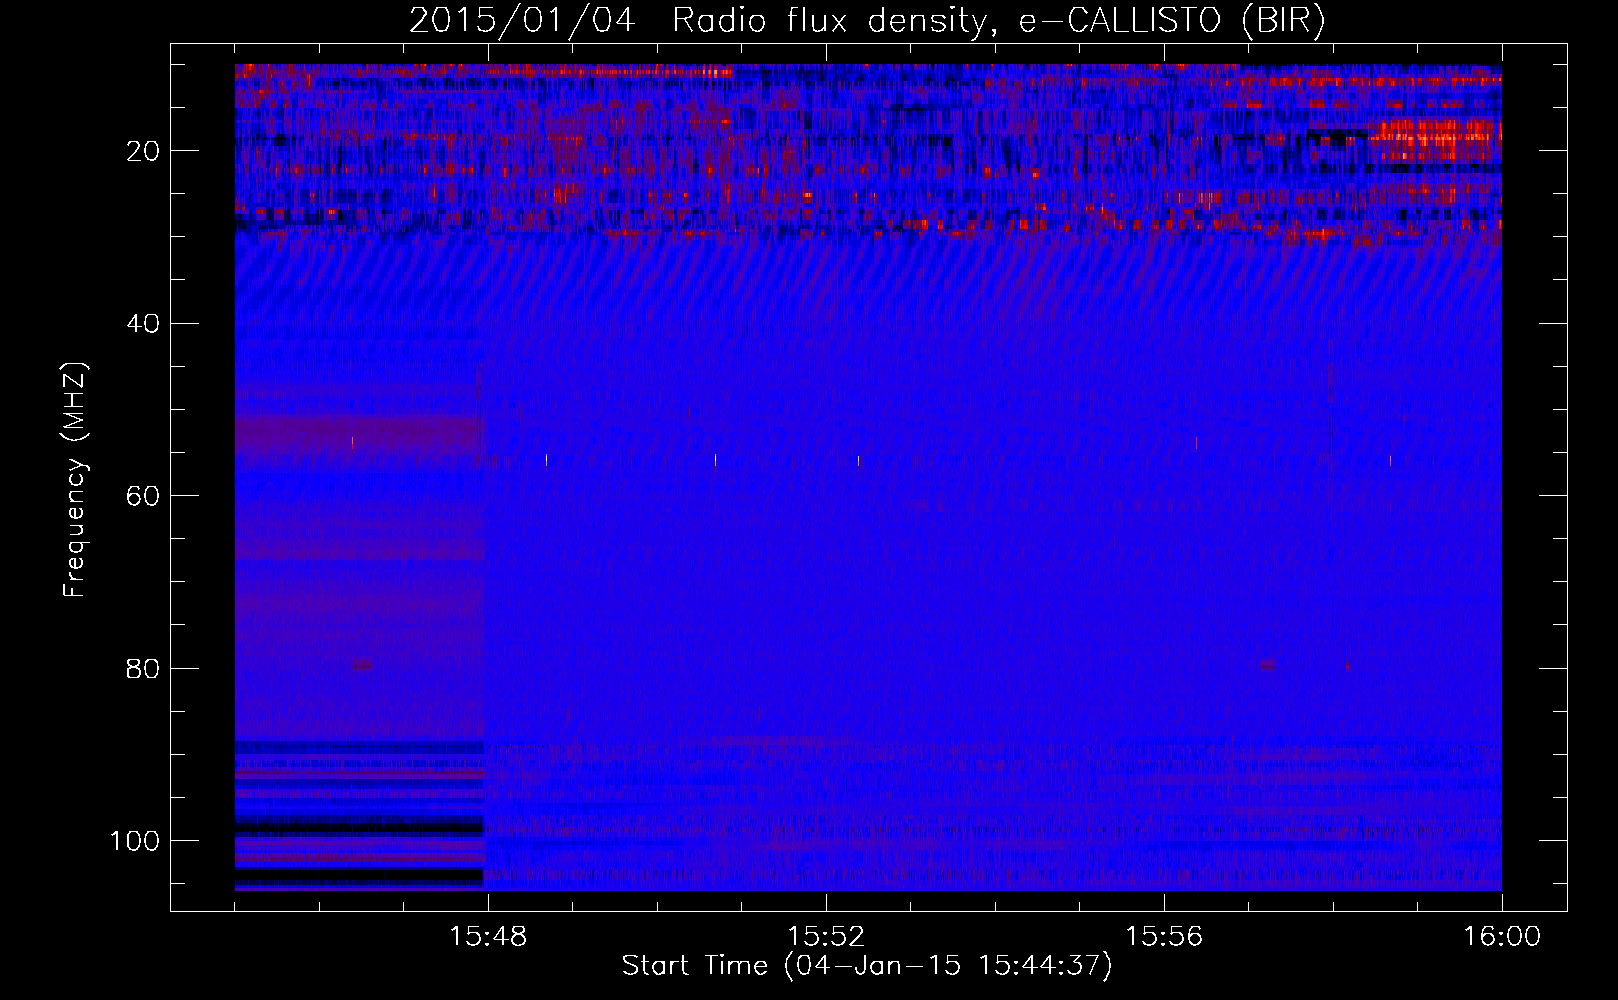Click the "Frequency (MHZ)" y-axis label
The height and width of the screenshot is (1000, 1618).
(75, 480)
